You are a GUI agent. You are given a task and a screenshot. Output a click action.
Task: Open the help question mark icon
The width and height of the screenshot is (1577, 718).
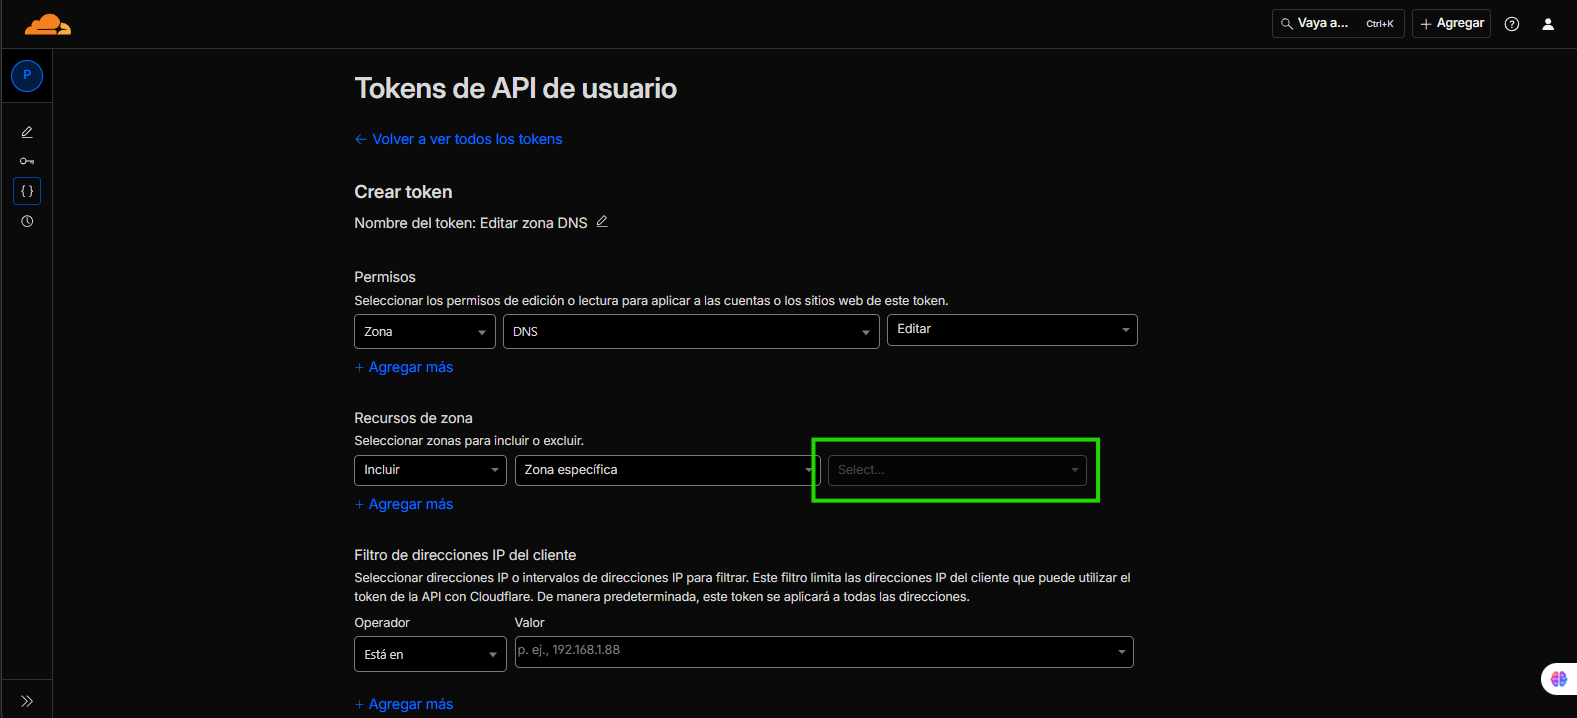pyautogui.click(x=1511, y=24)
